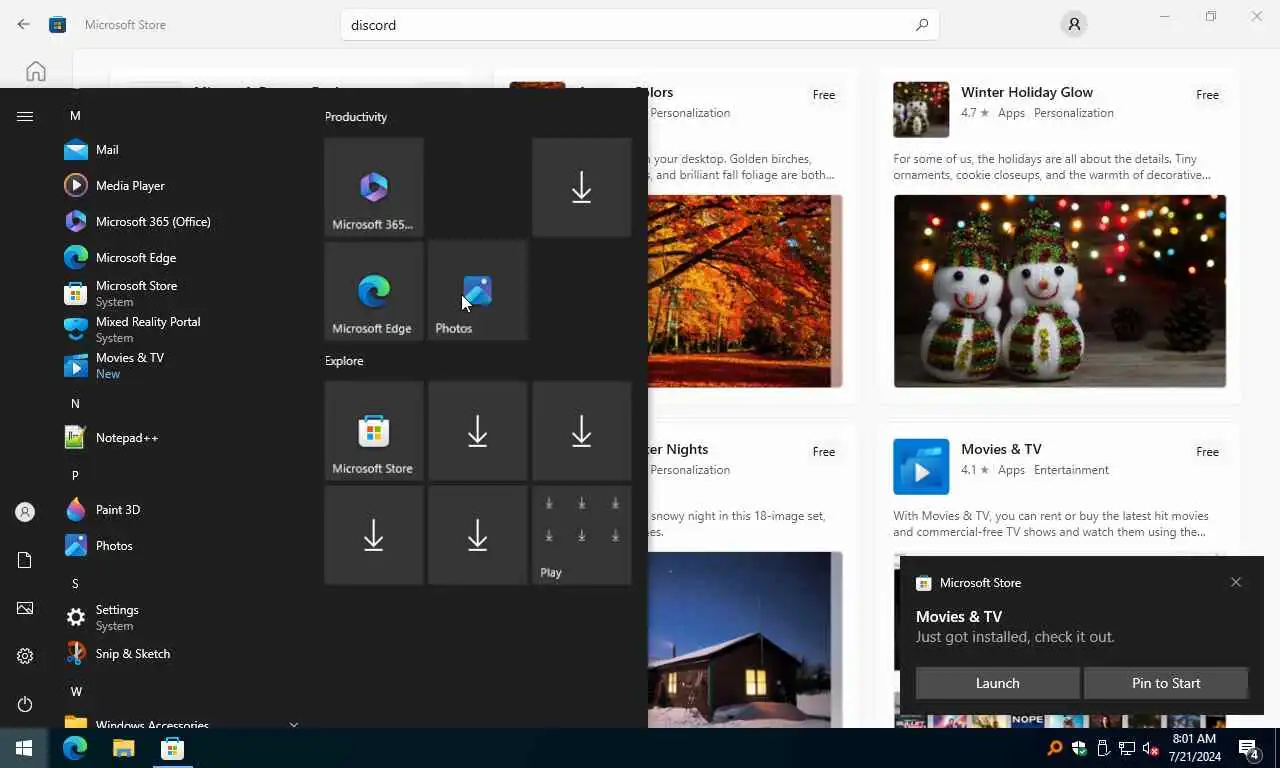Open File Explorer from the taskbar

click(123, 748)
